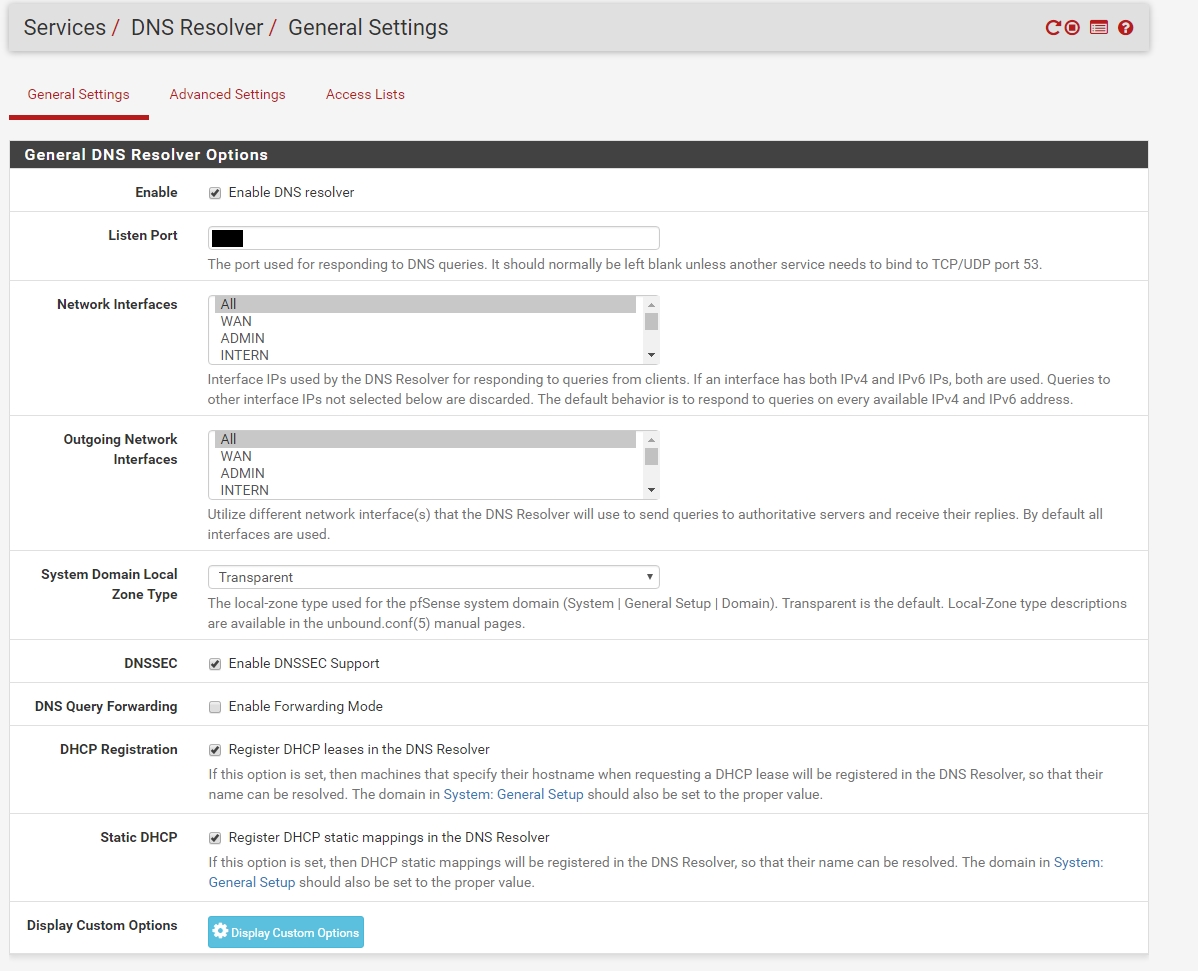Viewport: 1198px width, 971px height.
Task: Select ADMIN in Outgoing Network Interfaces list
Action: point(425,473)
